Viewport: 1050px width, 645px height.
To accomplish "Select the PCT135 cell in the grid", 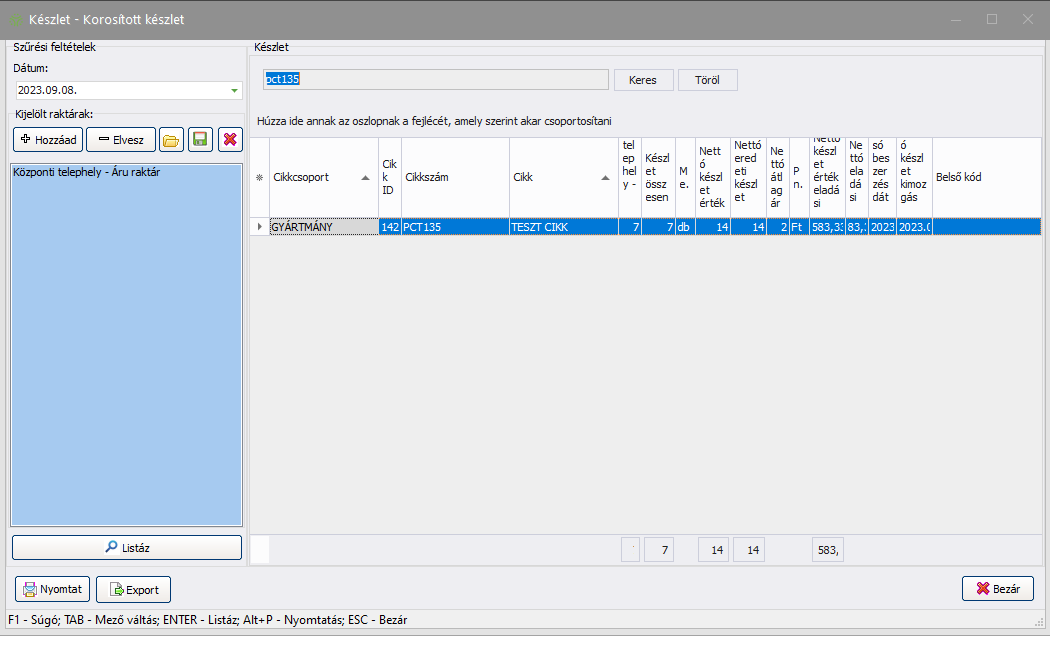I will (454, 227).
